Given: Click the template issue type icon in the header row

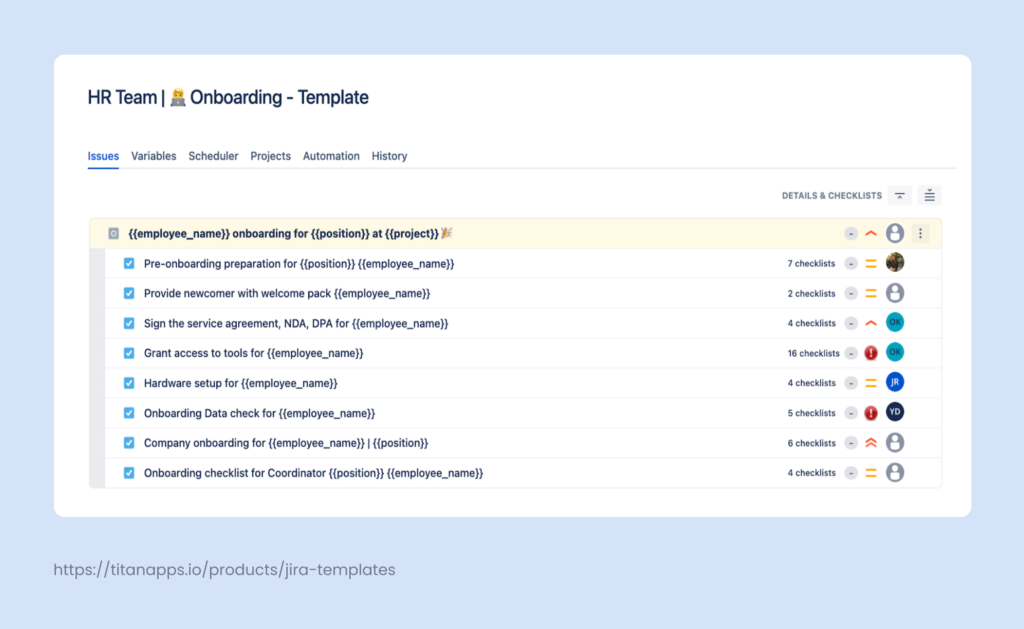Looking at the screenshot, I should coord(113,232).
